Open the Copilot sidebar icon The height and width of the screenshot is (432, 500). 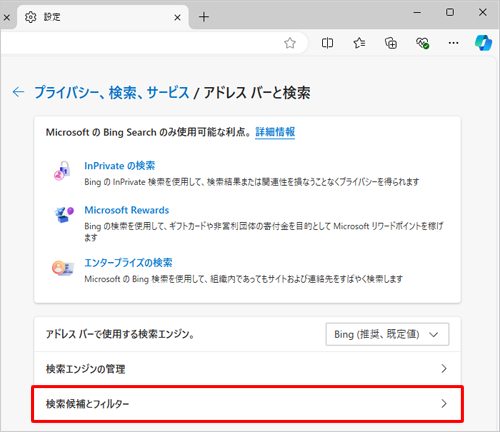click(483, 43)
